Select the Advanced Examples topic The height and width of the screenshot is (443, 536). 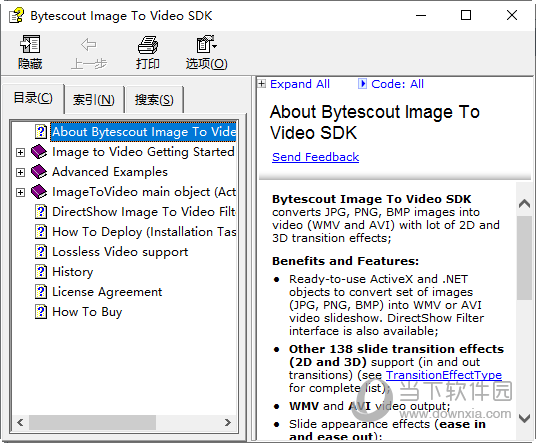[110, 172]
